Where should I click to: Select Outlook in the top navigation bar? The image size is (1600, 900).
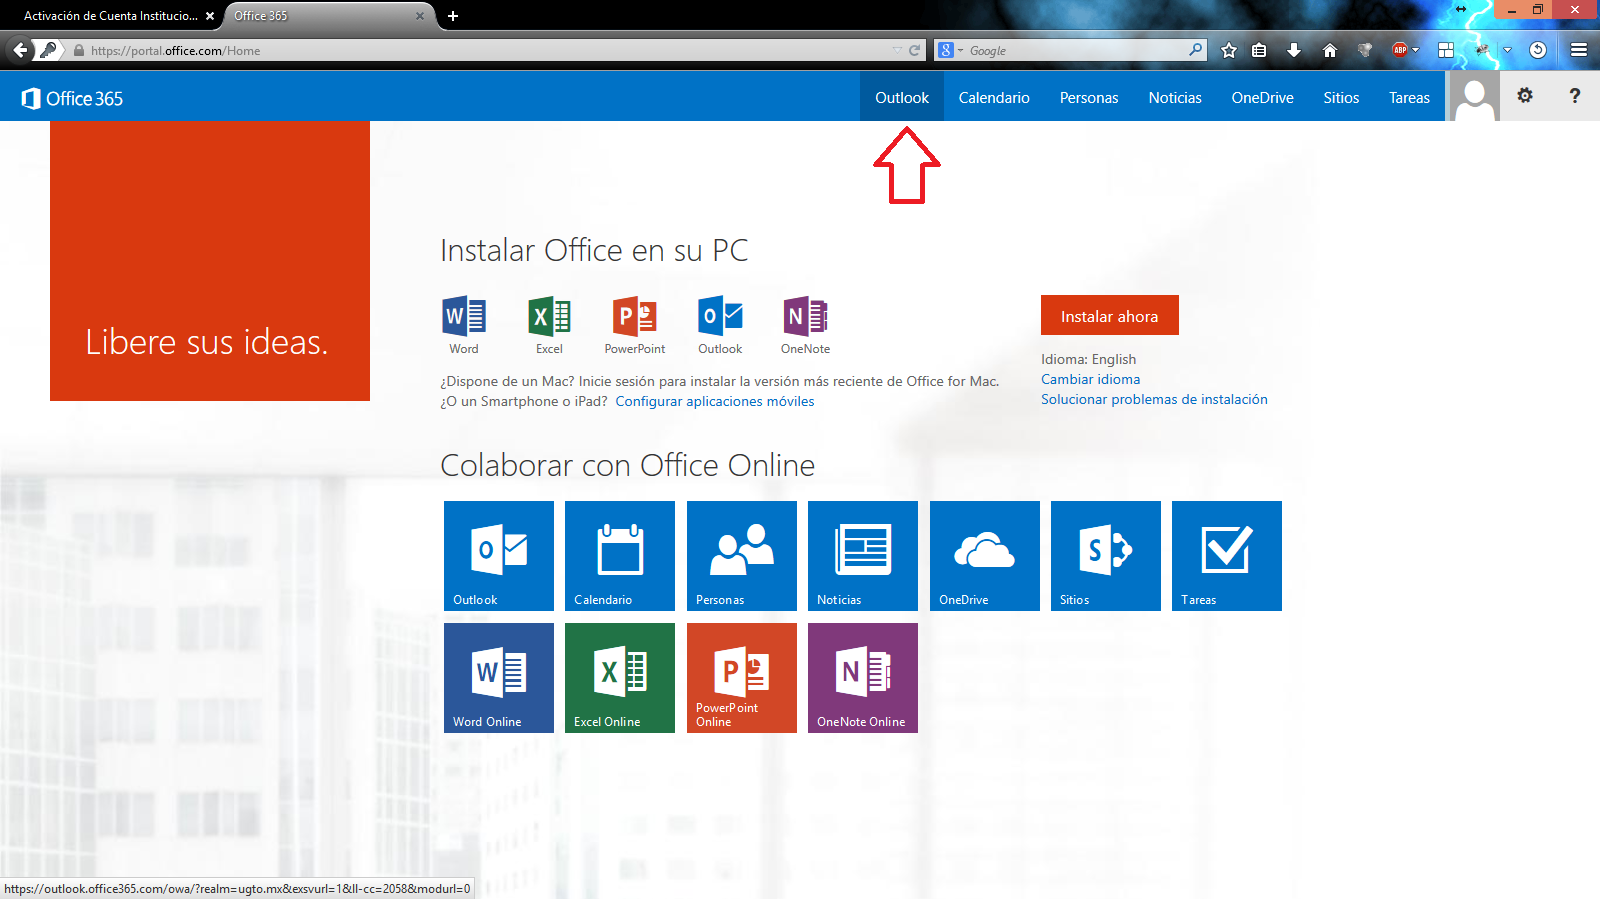901,98
